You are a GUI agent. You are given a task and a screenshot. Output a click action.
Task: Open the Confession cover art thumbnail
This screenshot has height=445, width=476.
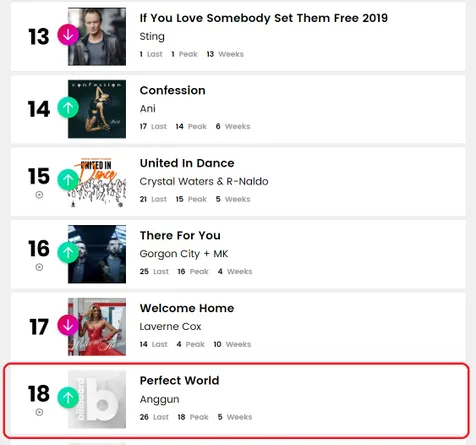coord(97,109)
